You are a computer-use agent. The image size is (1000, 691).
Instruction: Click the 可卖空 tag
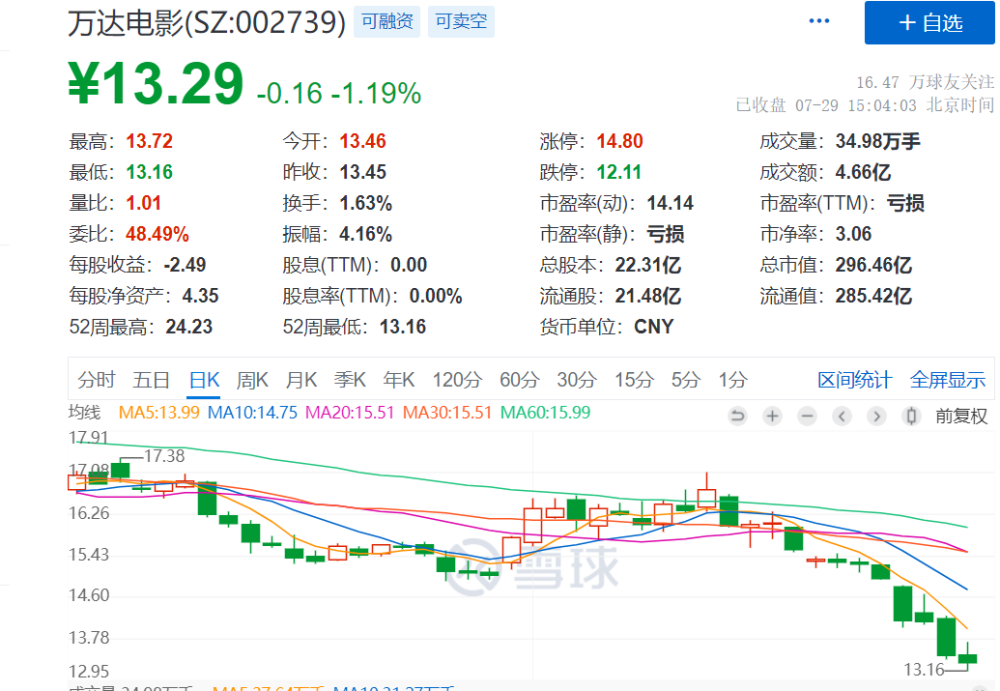[461, 22]
